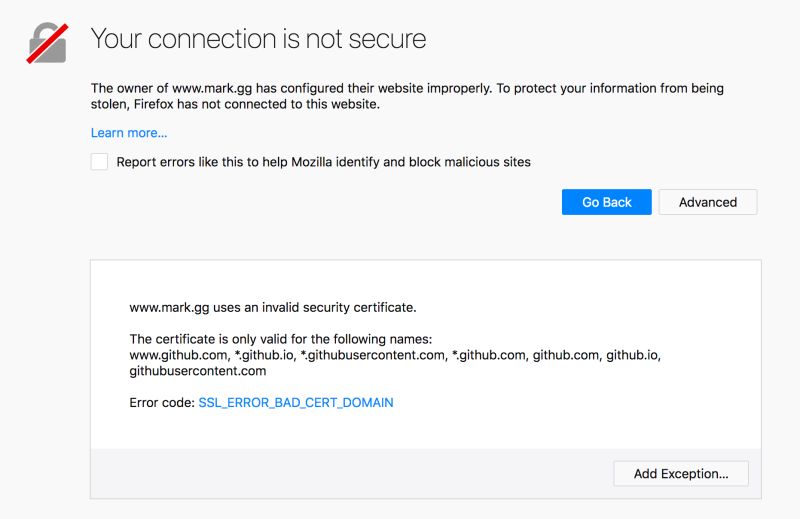This screenshot has width=800, height=519.
Task: Select the "Your connection is not secure" heading
Action: tap(258, 39)
